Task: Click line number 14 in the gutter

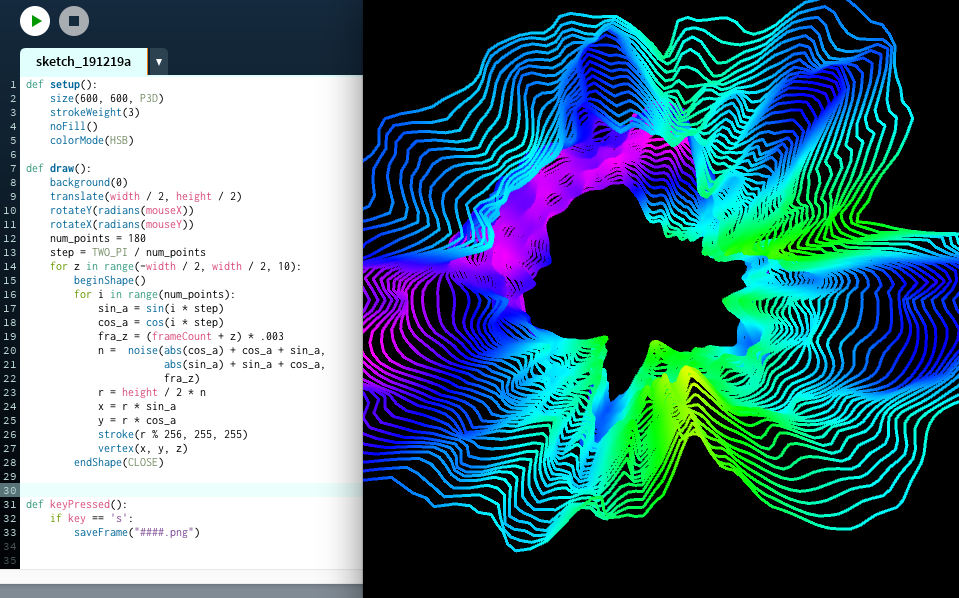Action: pos(13,267)
